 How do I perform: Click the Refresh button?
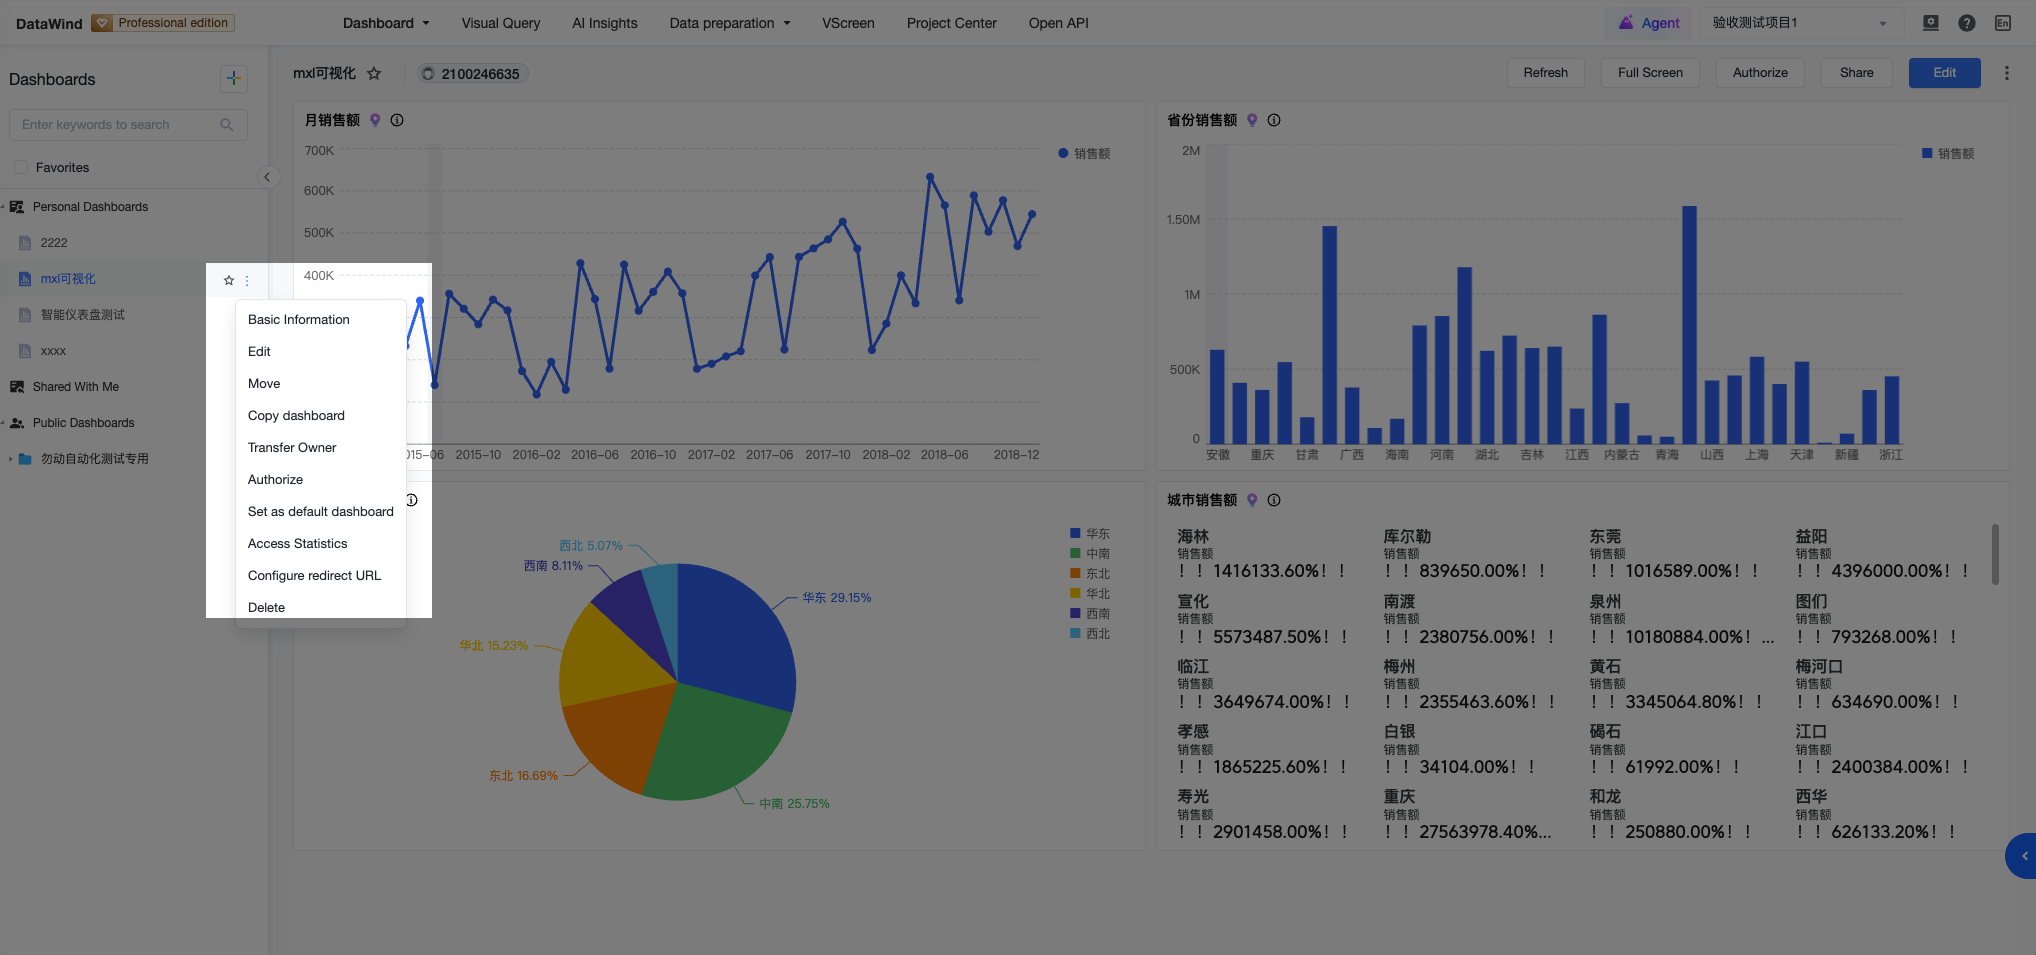coord(1545,73)
